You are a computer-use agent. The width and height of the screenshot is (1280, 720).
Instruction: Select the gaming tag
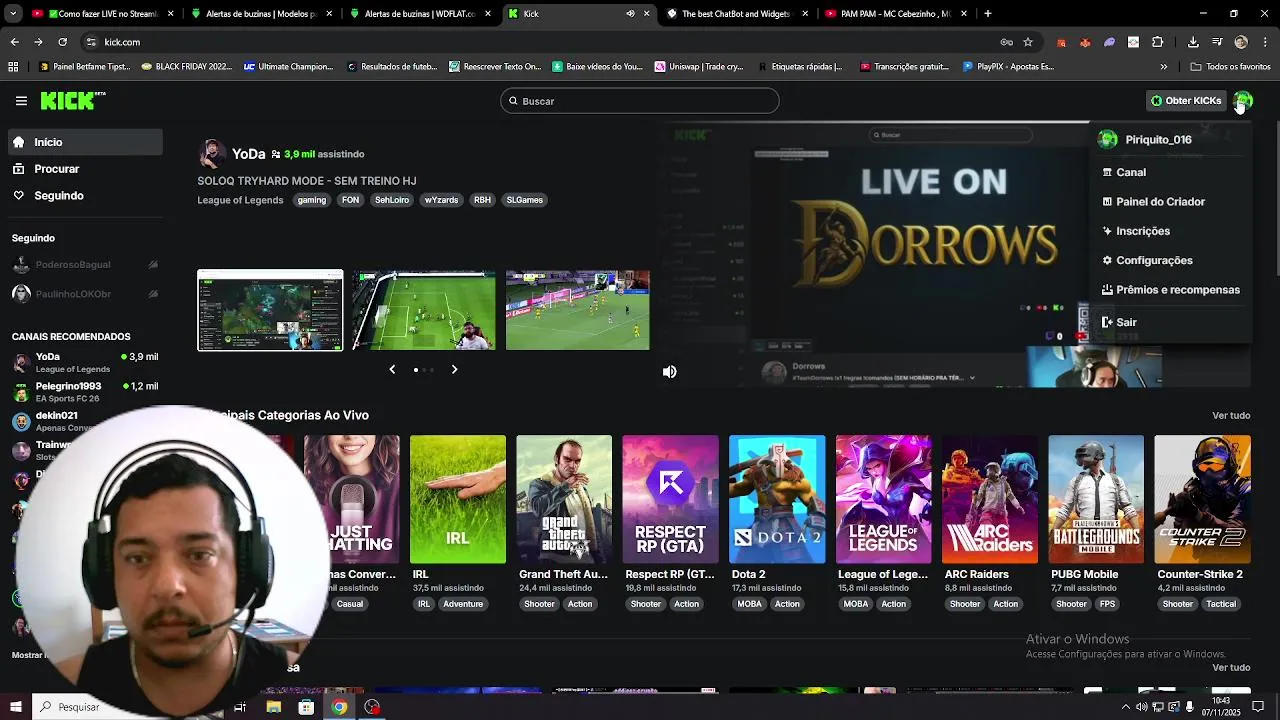click(x=312, y=200)
